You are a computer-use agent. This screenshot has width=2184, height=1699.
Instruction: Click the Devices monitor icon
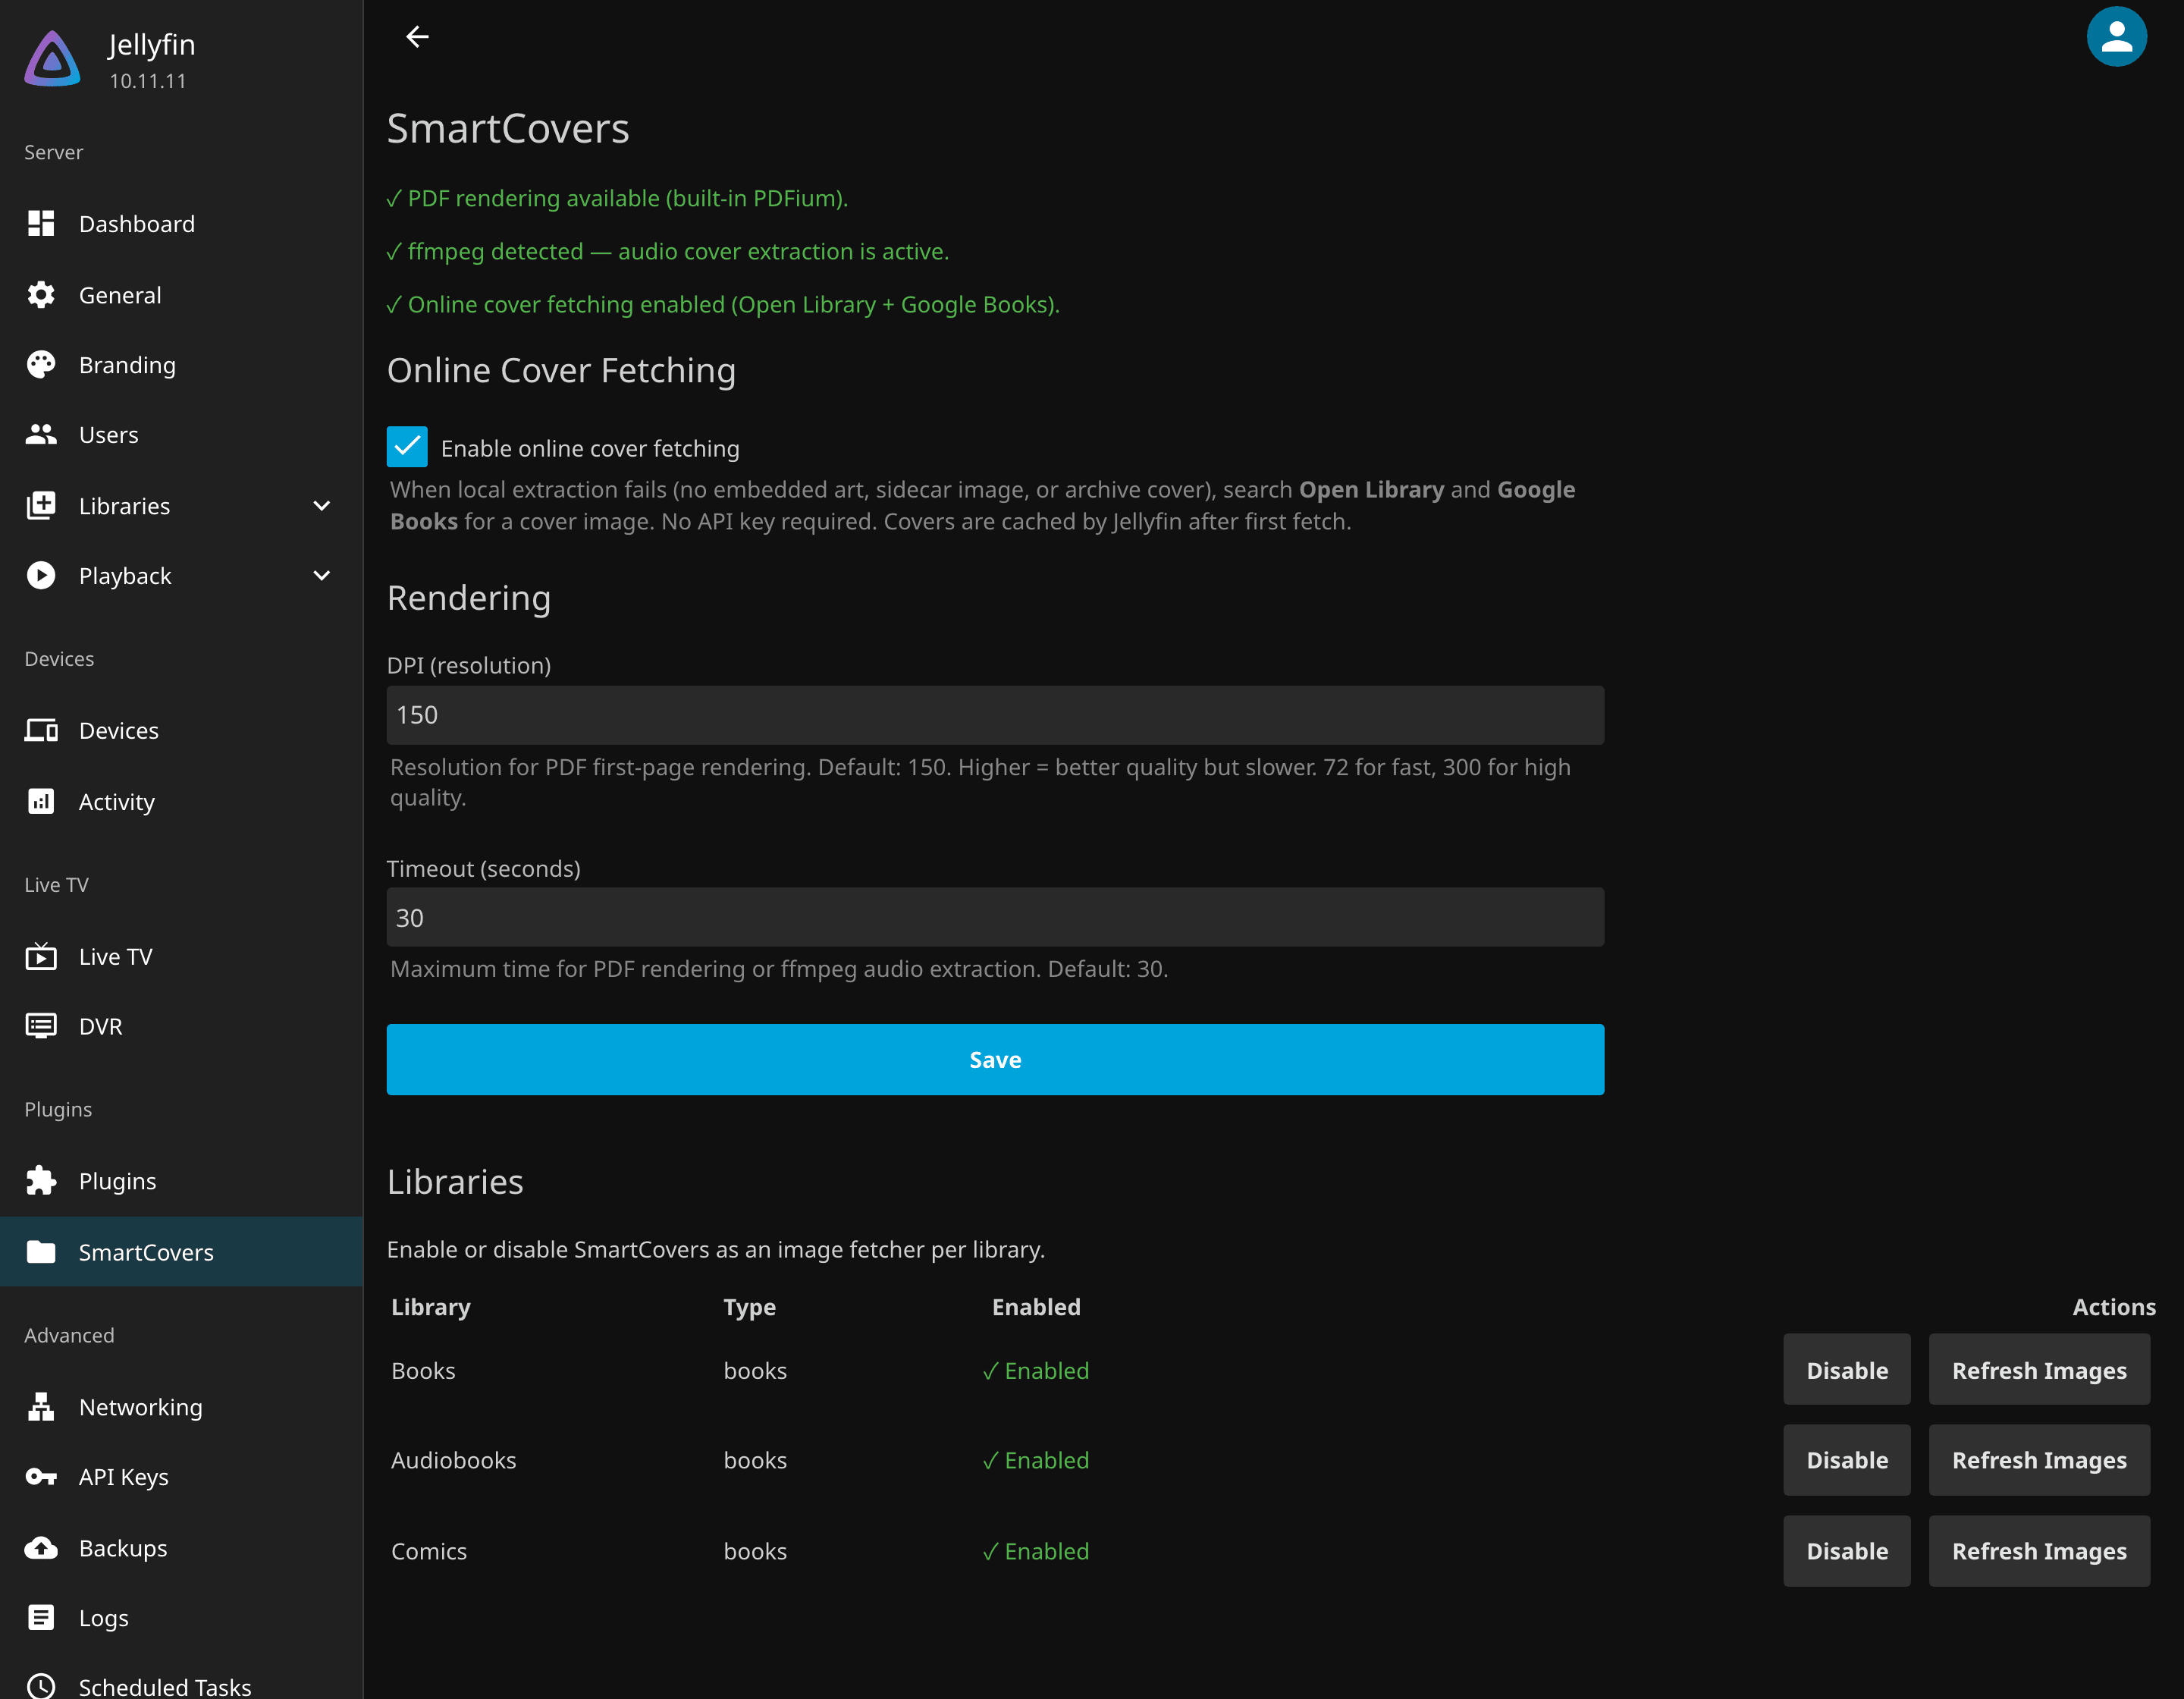pos(41,730)
